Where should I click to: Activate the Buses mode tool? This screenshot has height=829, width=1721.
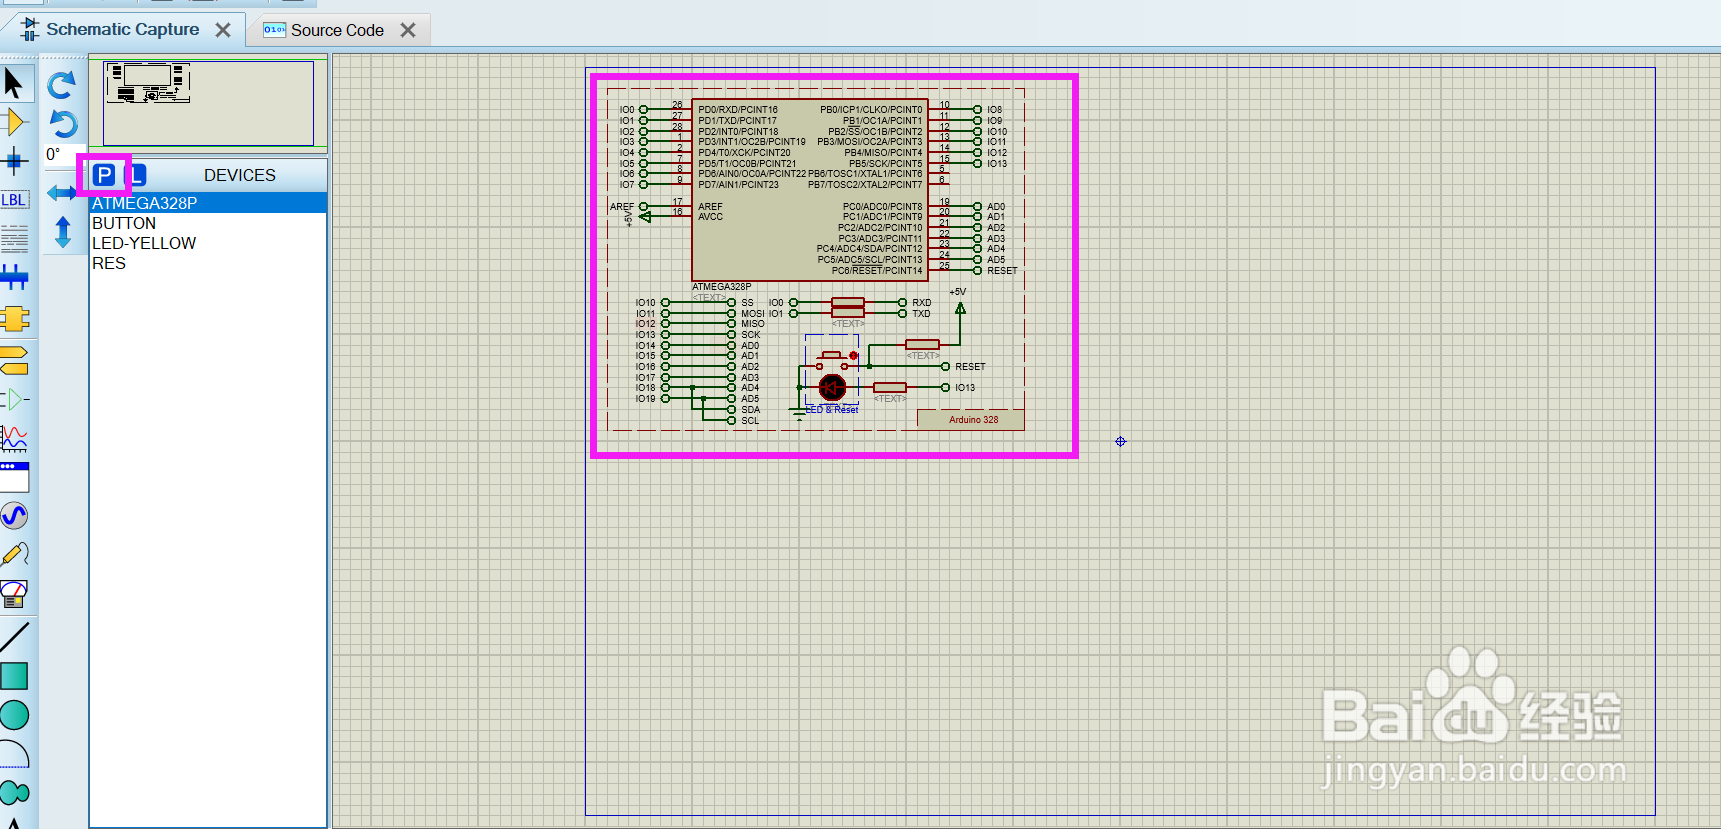pos(14,277)
